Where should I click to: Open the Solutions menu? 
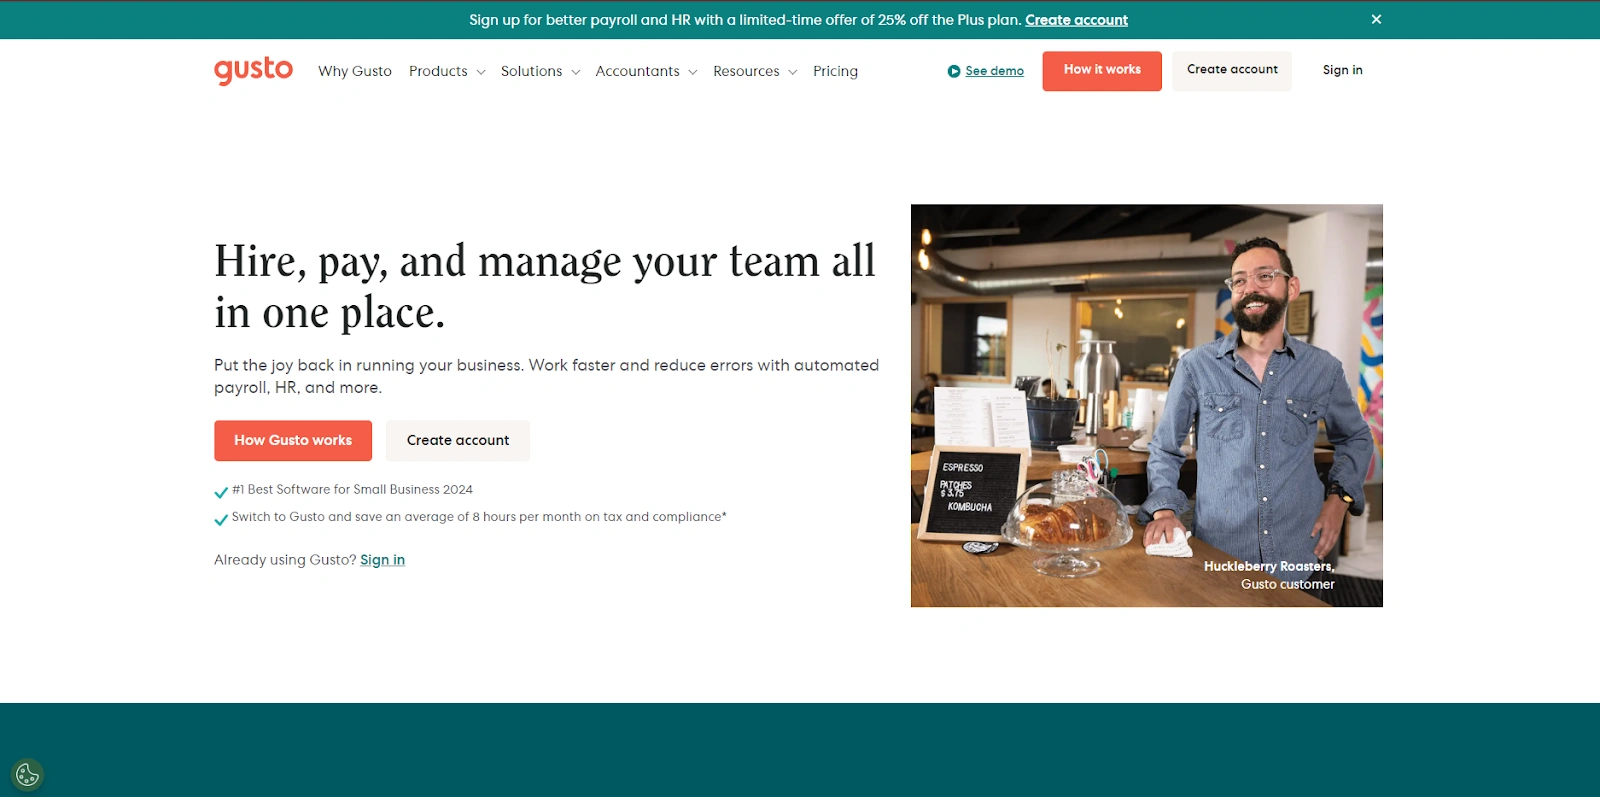531,71
